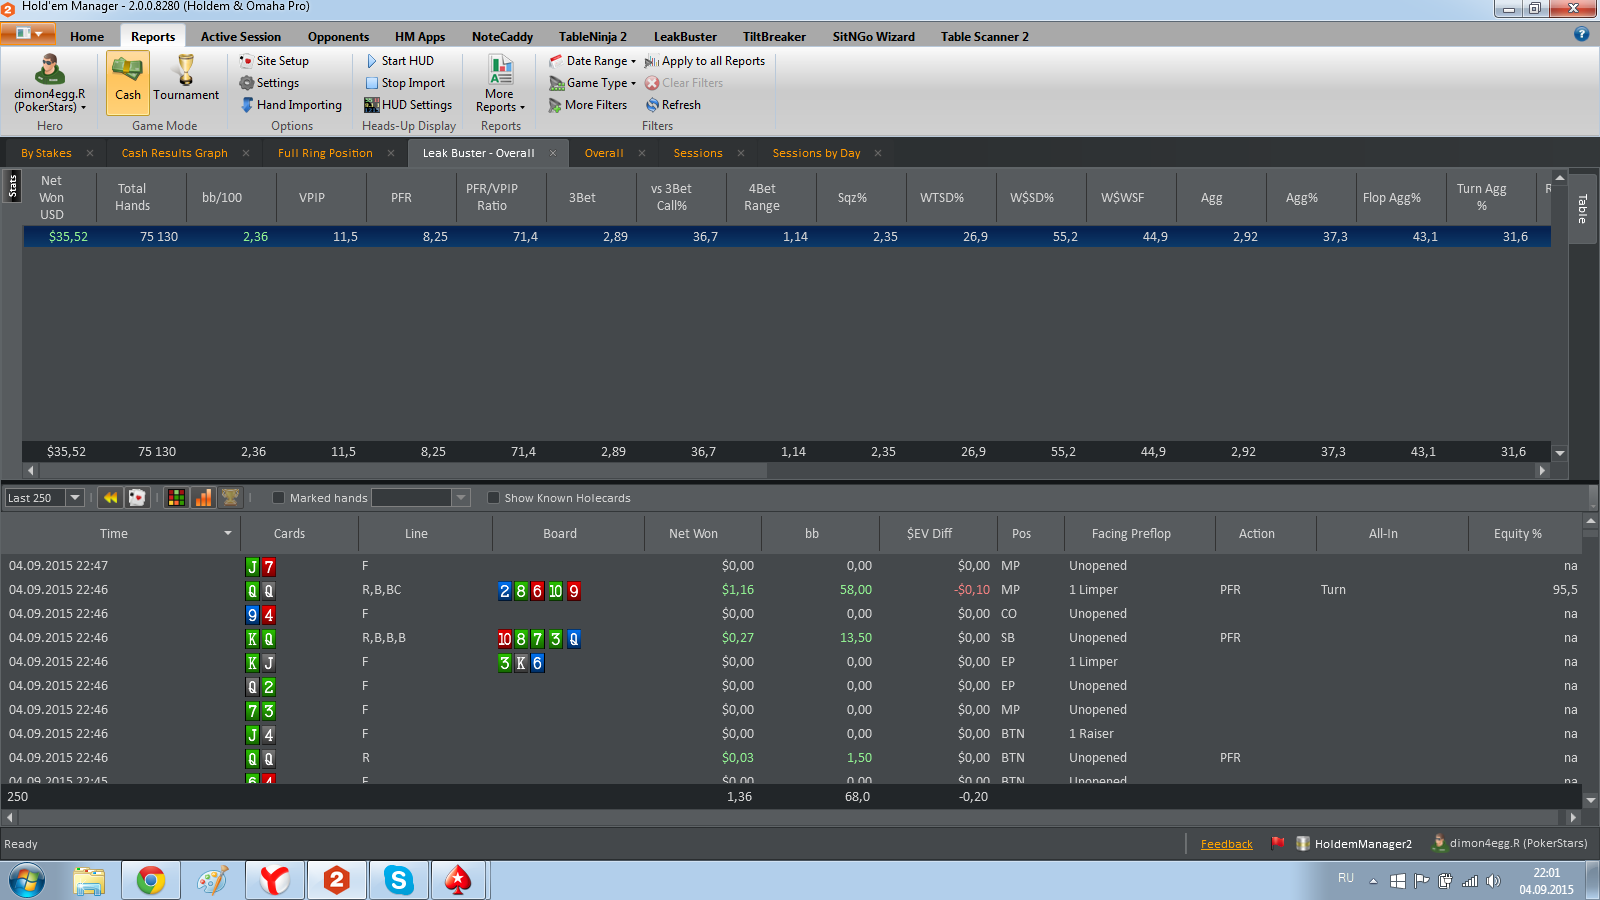
Task: Close the Full Ring Position tab
Action: pyautogui.click(x=391, y=153)
